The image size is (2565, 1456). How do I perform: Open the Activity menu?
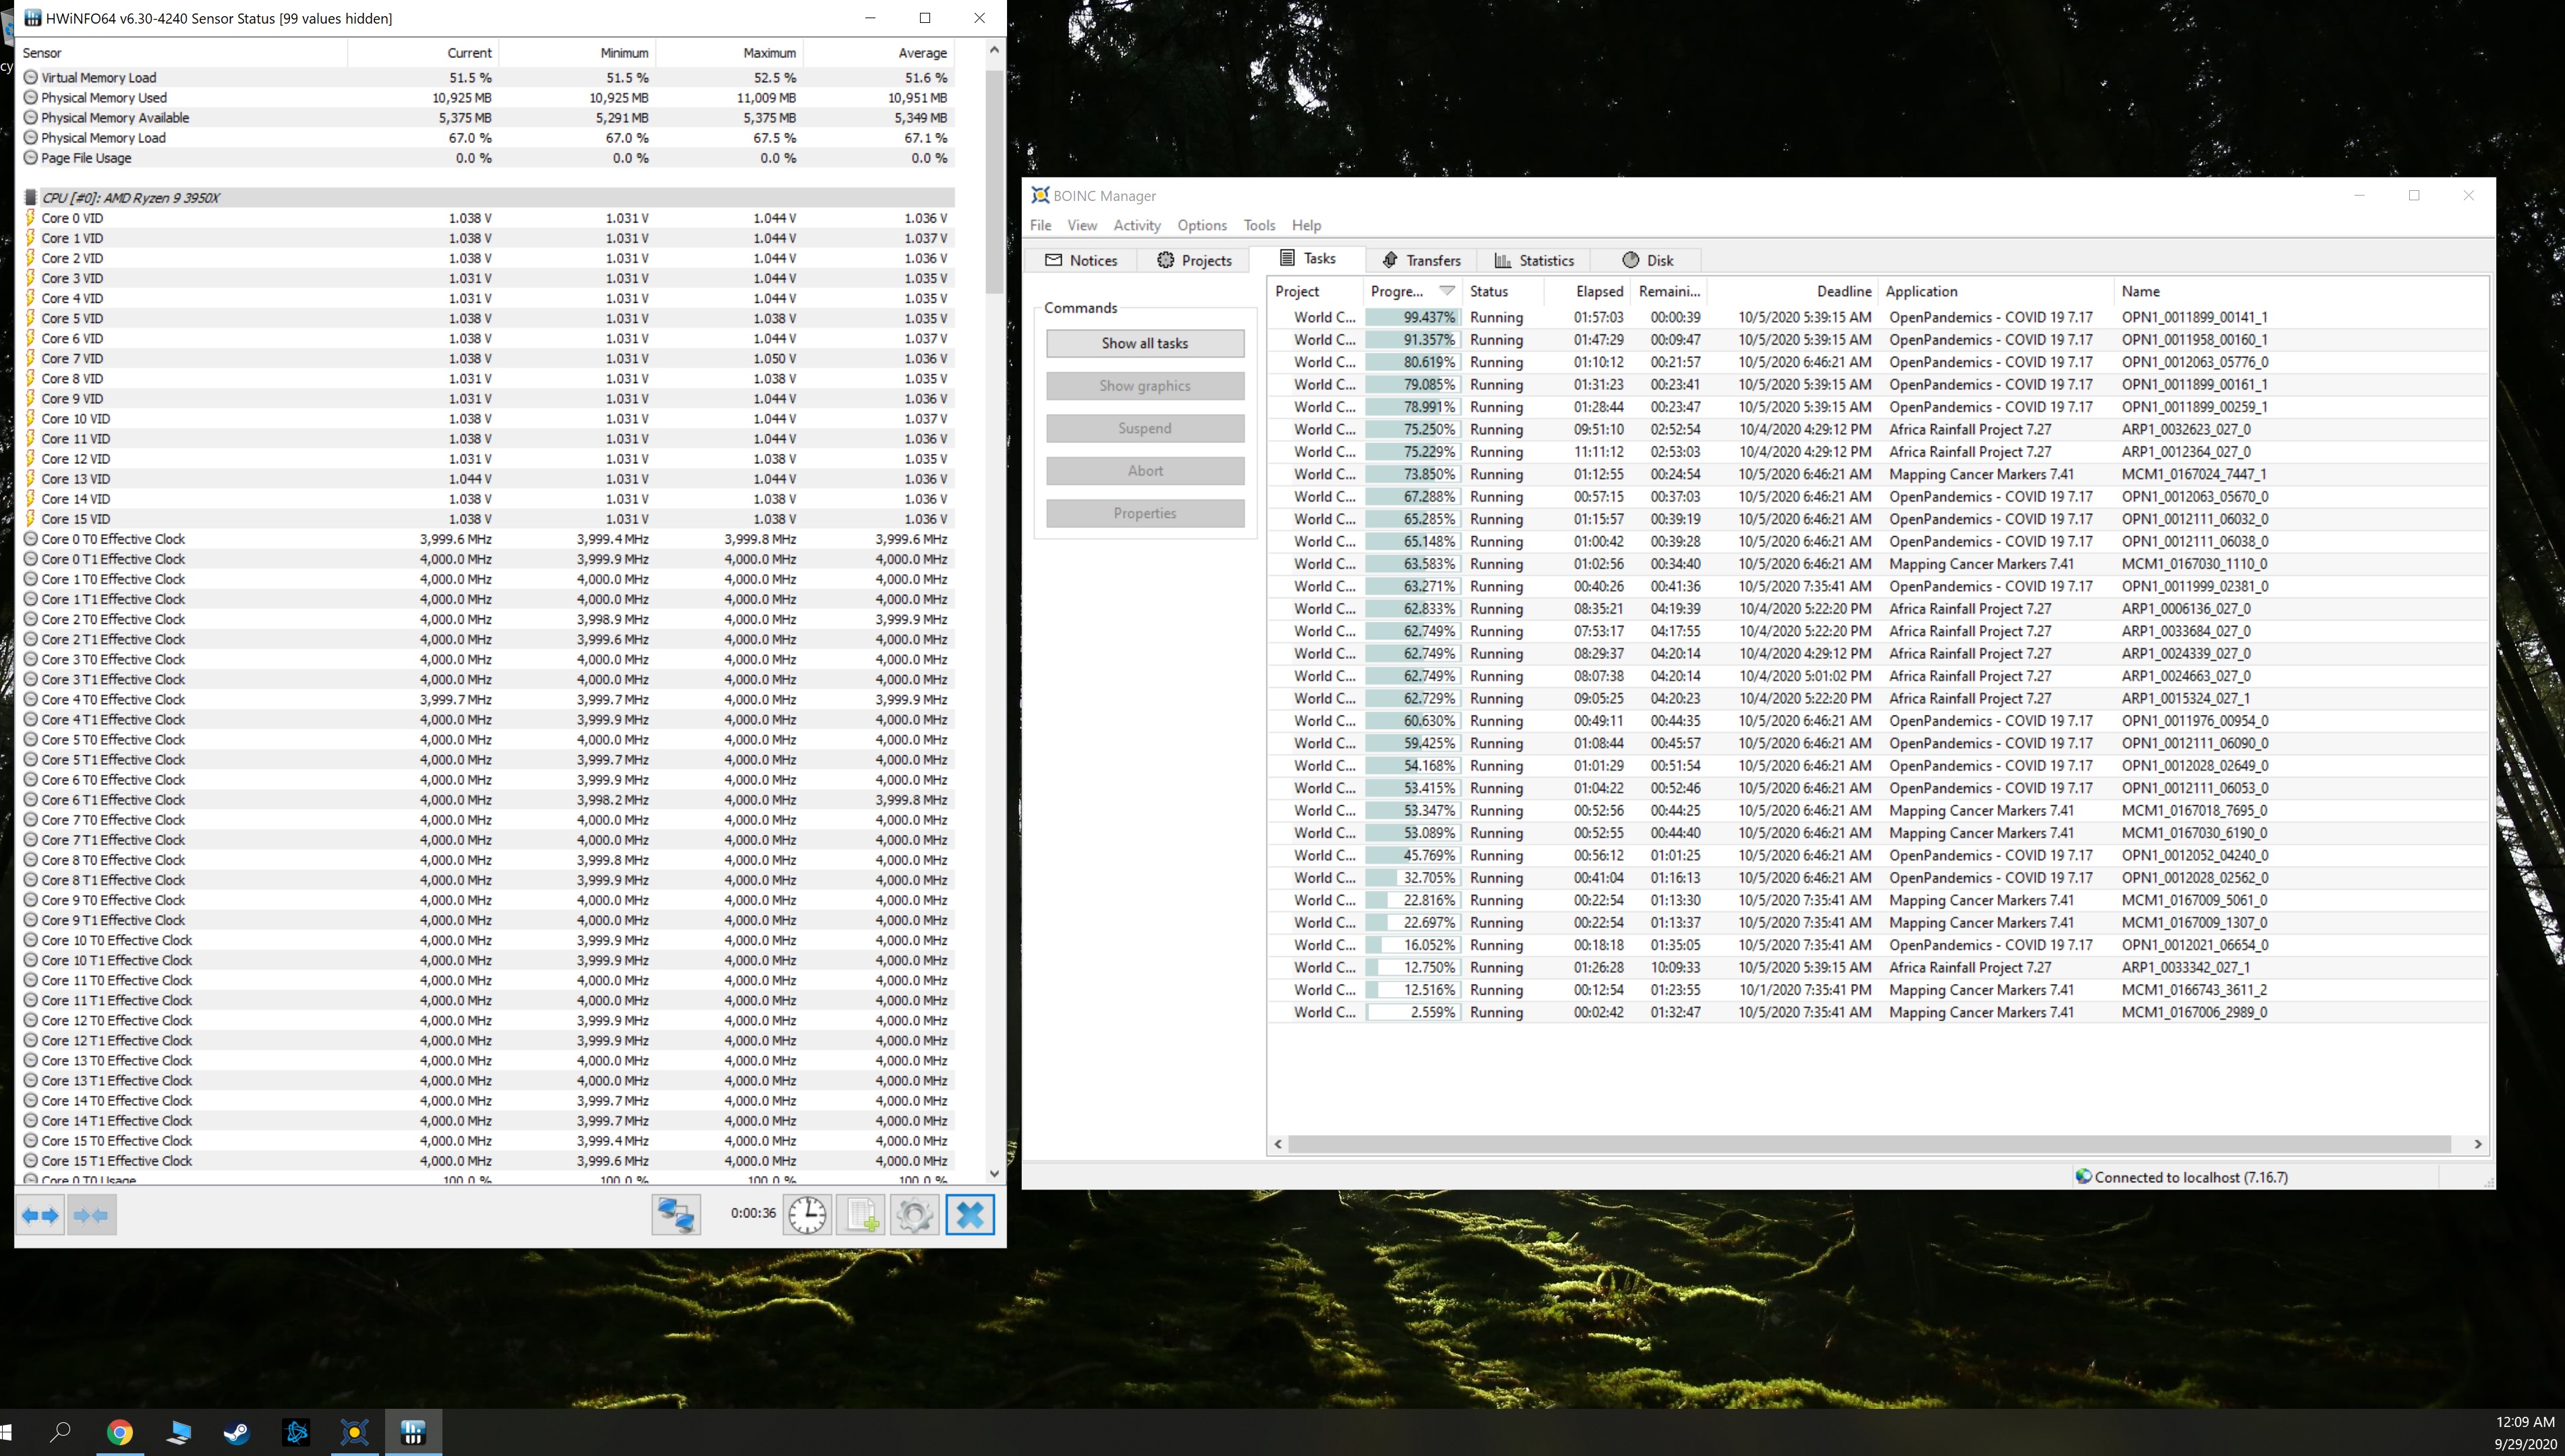(x=1137, y=225)
